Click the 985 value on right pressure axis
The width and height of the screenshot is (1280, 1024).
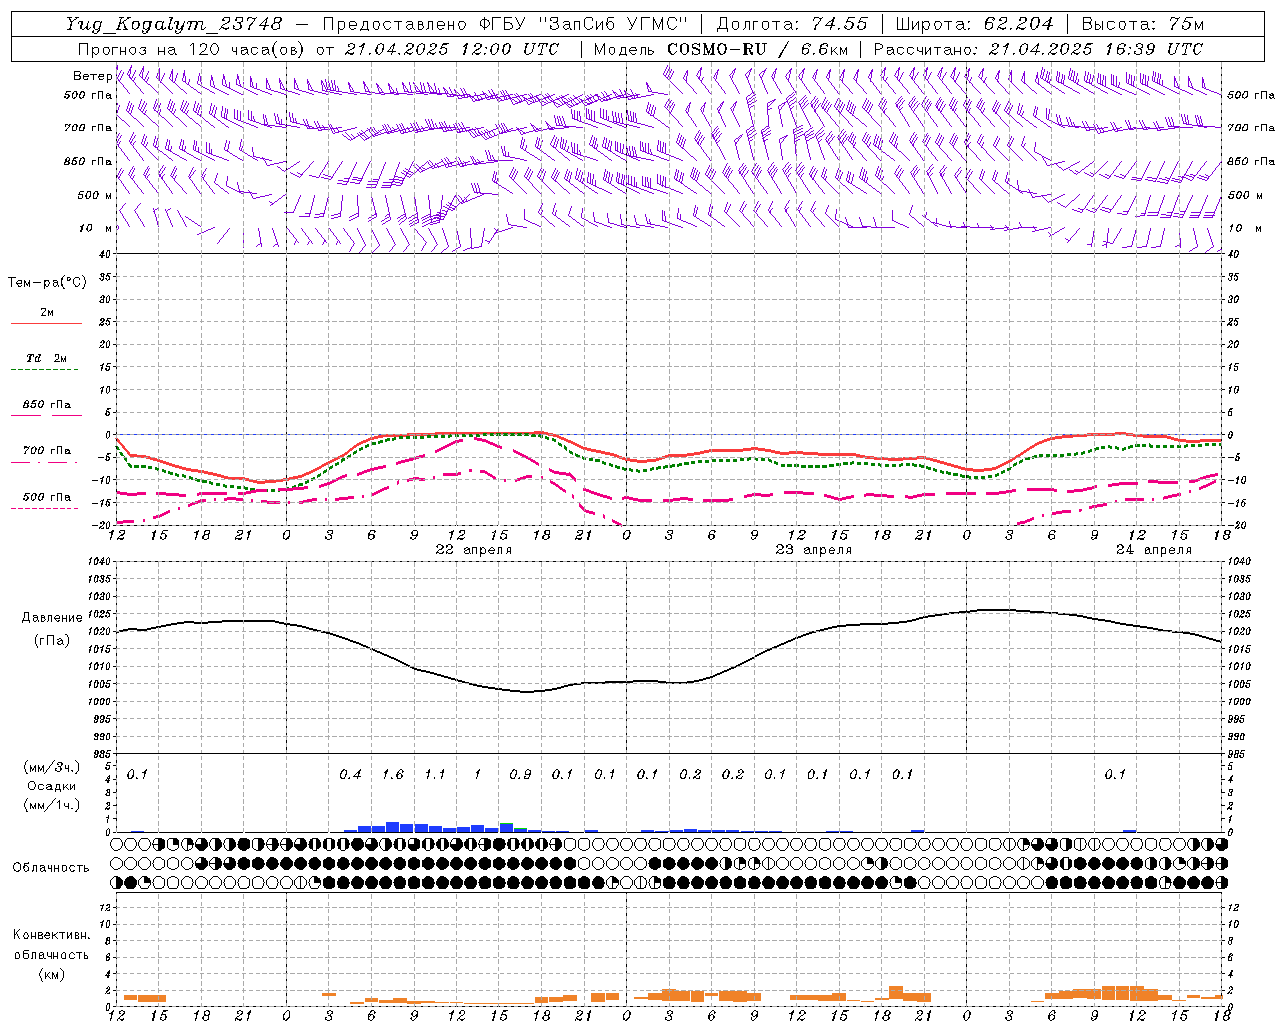[1238, 754]
